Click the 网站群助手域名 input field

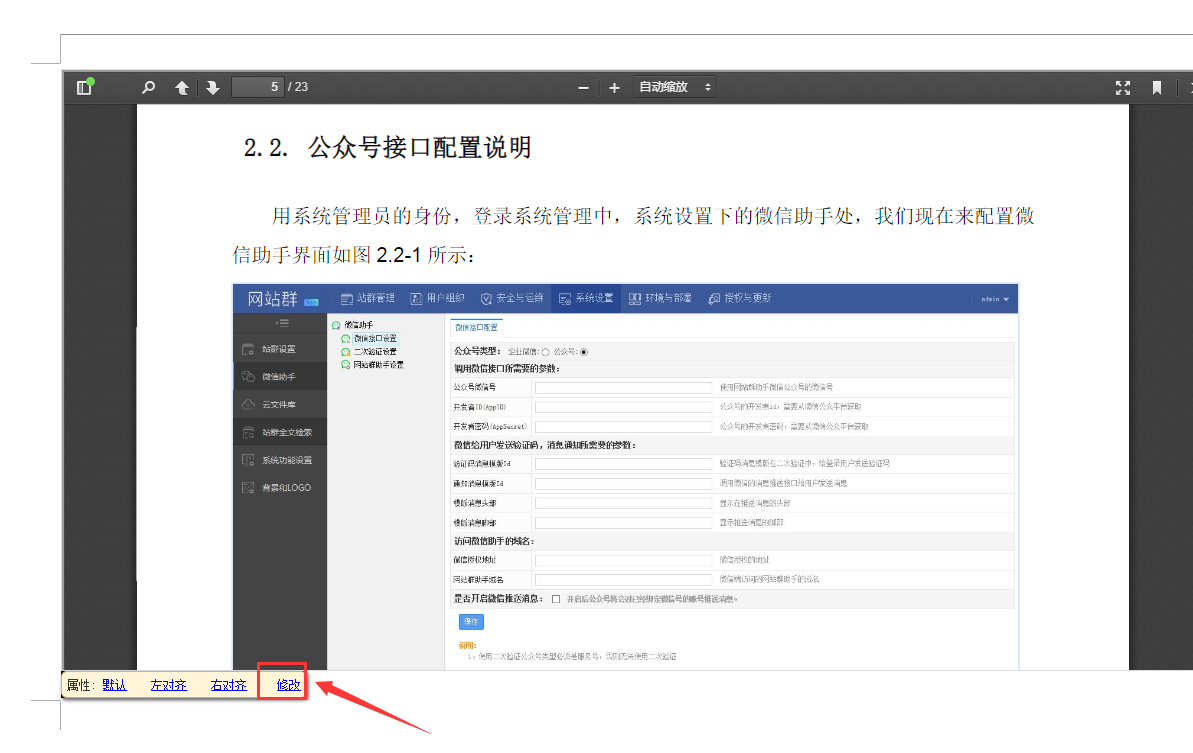[623, 580]
